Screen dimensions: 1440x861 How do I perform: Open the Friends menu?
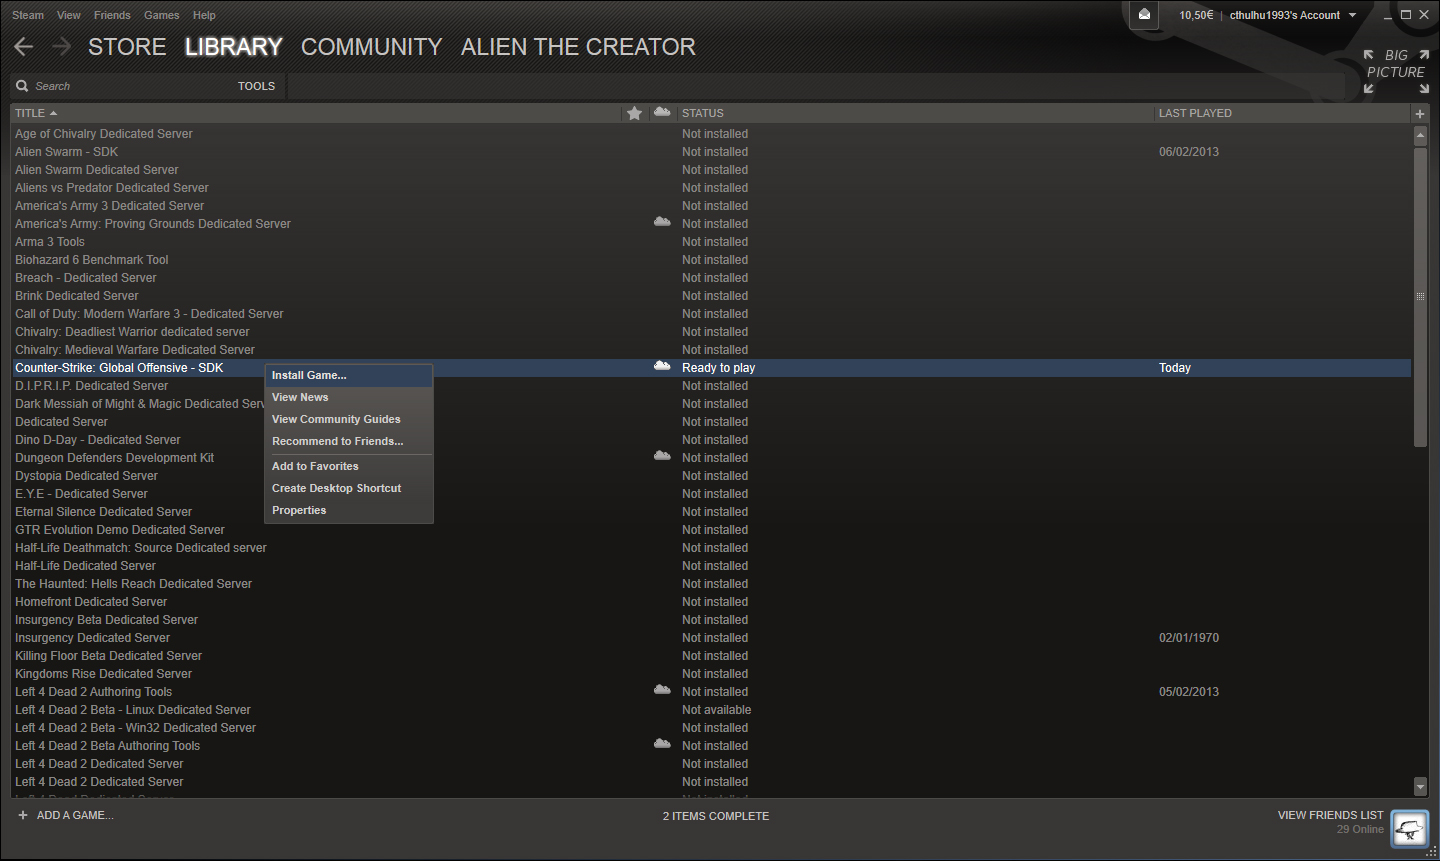point(112,15)
